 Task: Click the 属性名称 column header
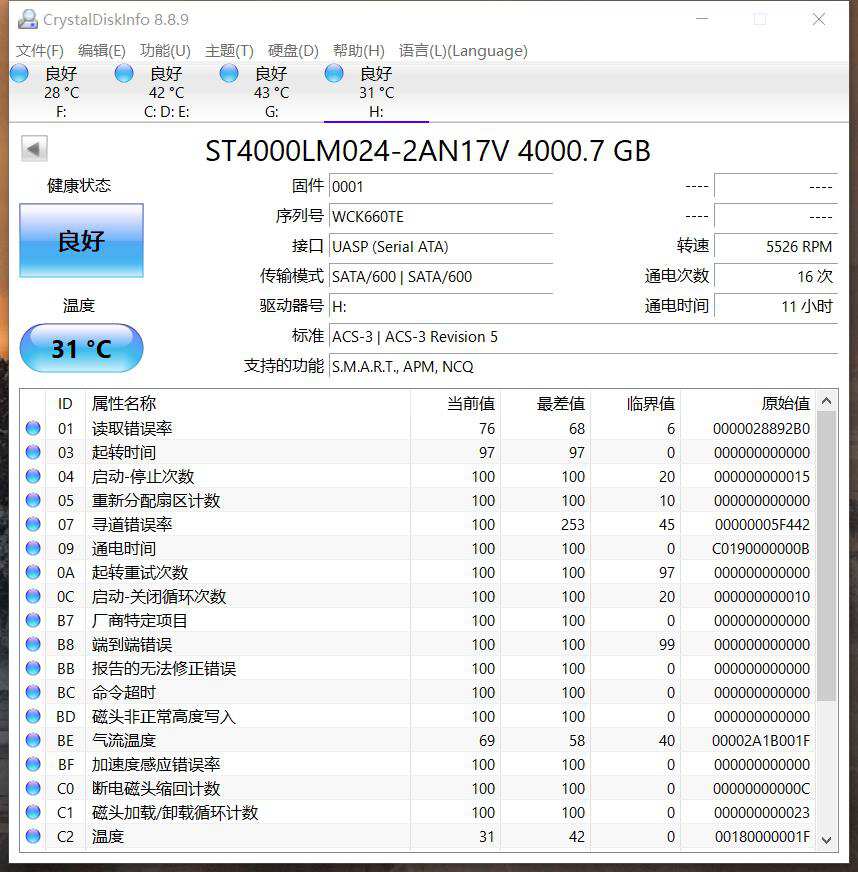coord(247,403)
